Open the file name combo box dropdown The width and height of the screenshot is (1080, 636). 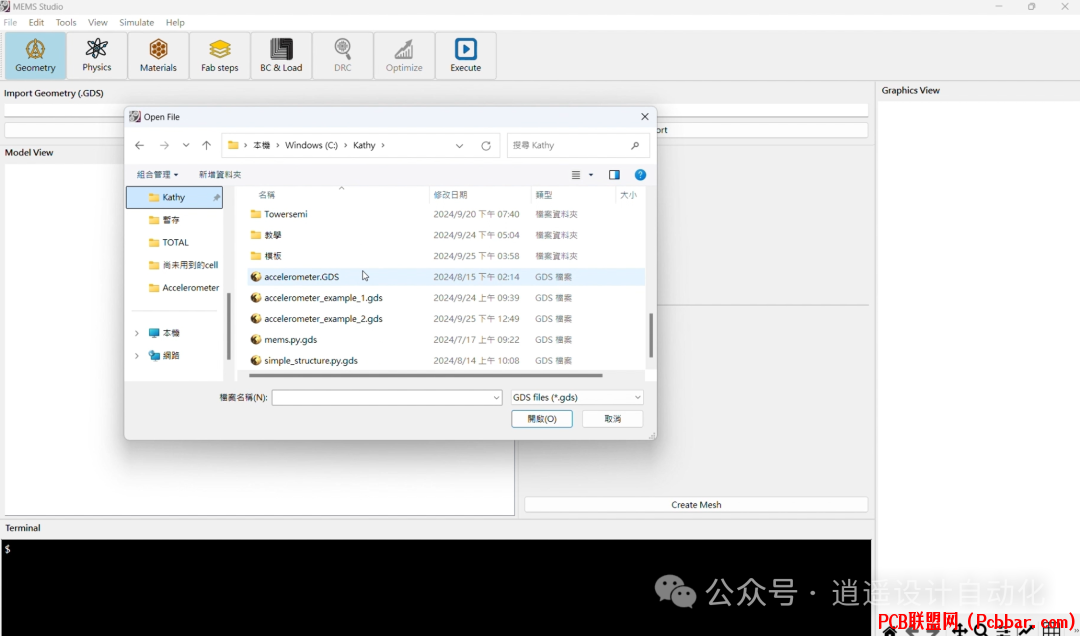(x=496, y=398)
